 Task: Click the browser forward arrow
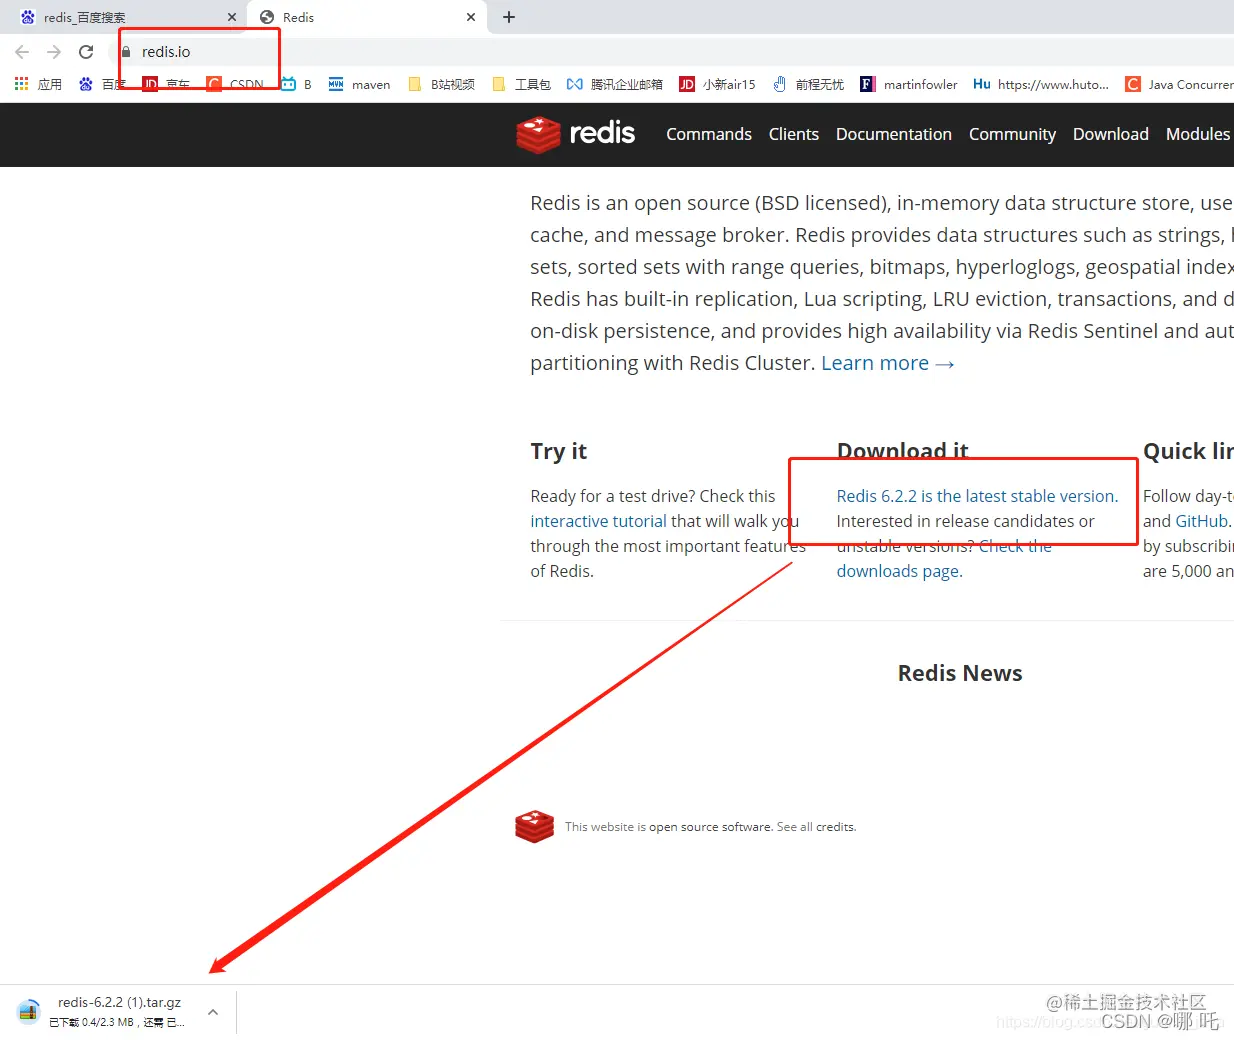(x=54, y=52)
